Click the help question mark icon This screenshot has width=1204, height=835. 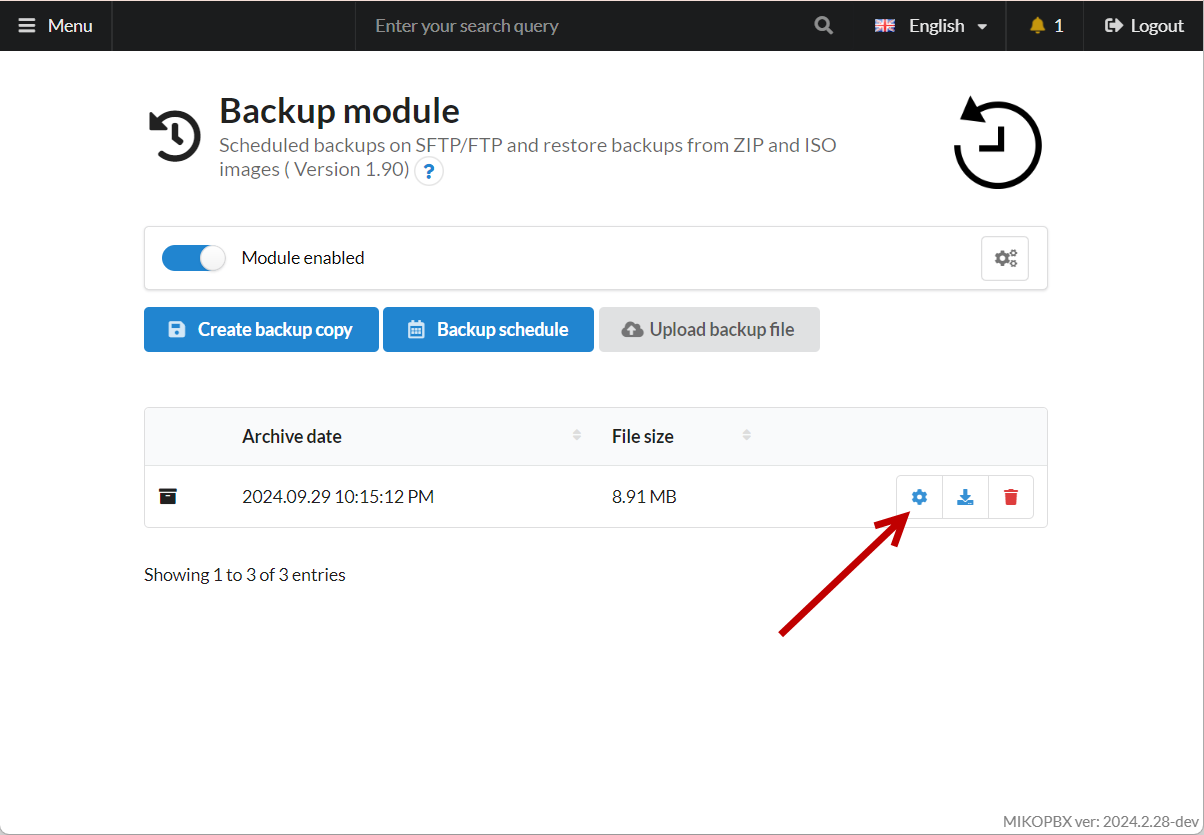pos(429,172)
